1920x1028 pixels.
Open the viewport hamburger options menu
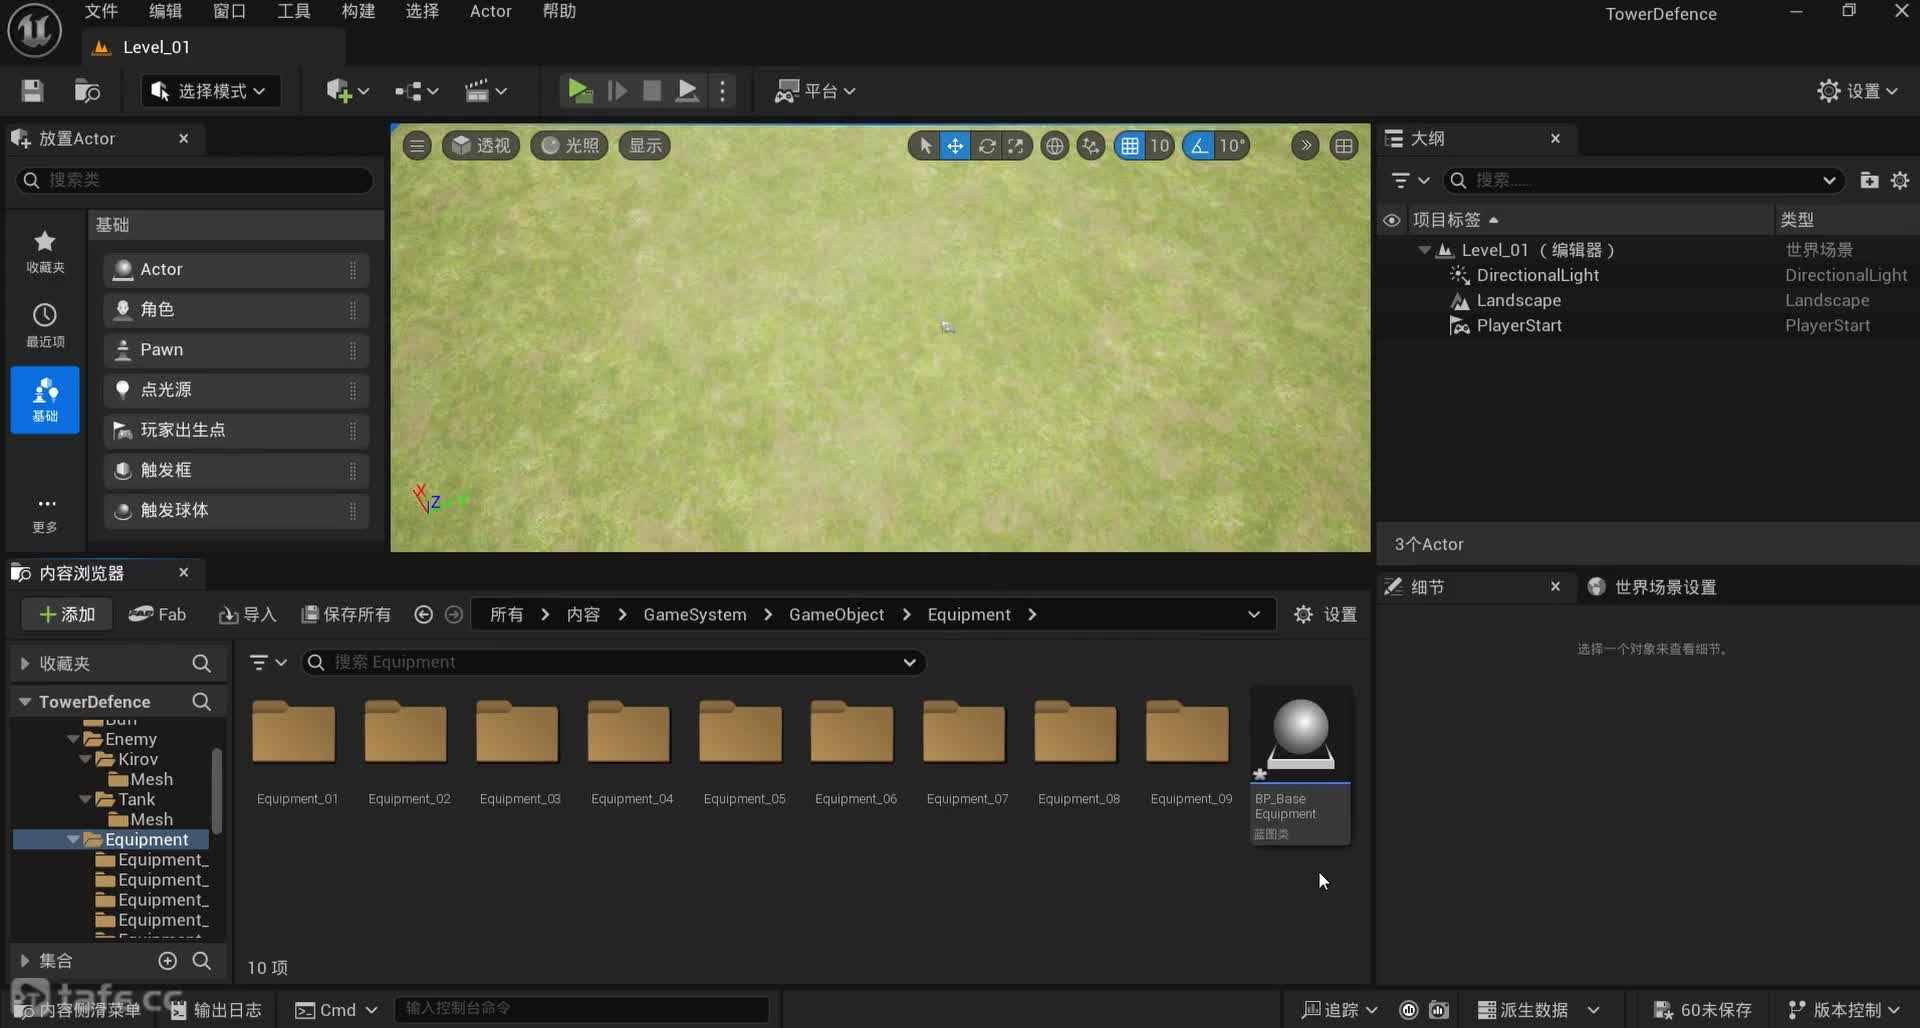point(417,146)
